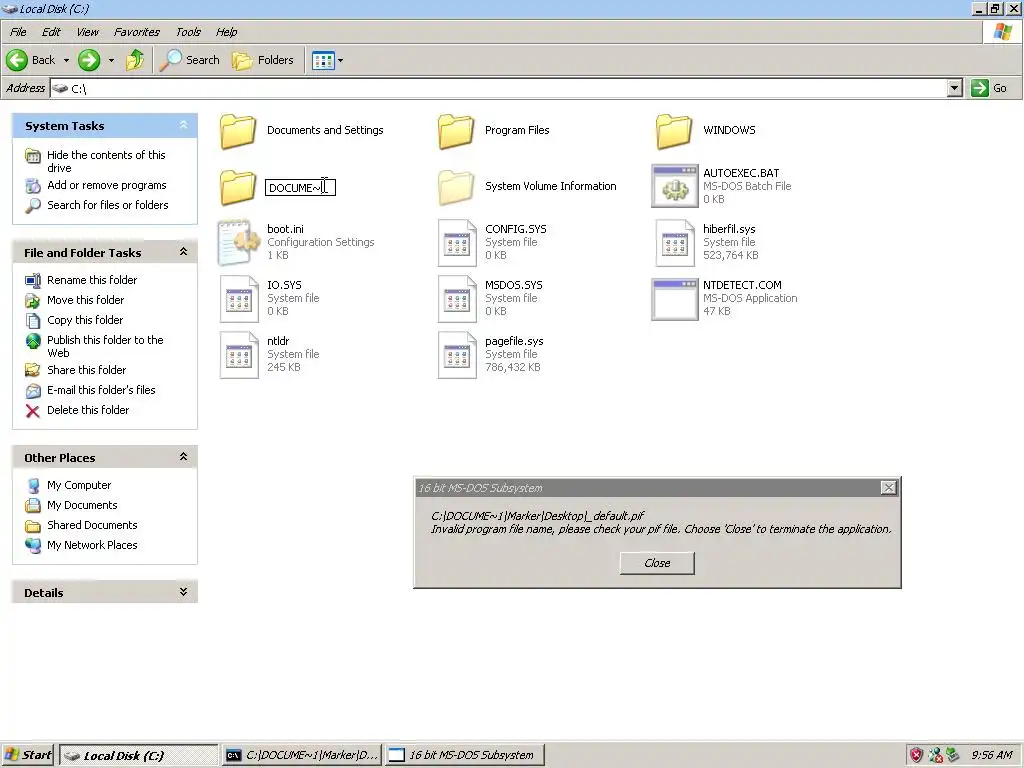The height and width of the screenshot is (768, 1024).
Task: Click Close in the MS-DOS Subsystem dialog
Action: pyautogui.click(x=657, y=563)
